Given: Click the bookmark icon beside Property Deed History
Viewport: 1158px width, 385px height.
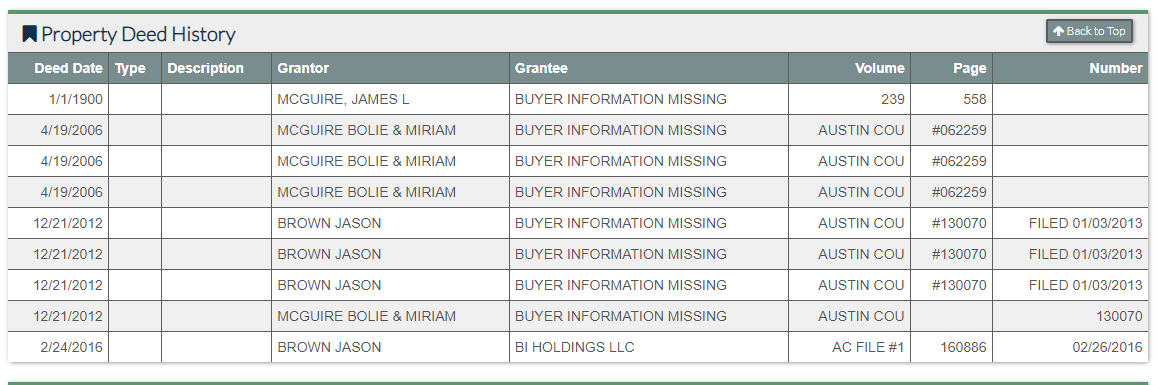Looking at the screenshot, I should 30,34.
